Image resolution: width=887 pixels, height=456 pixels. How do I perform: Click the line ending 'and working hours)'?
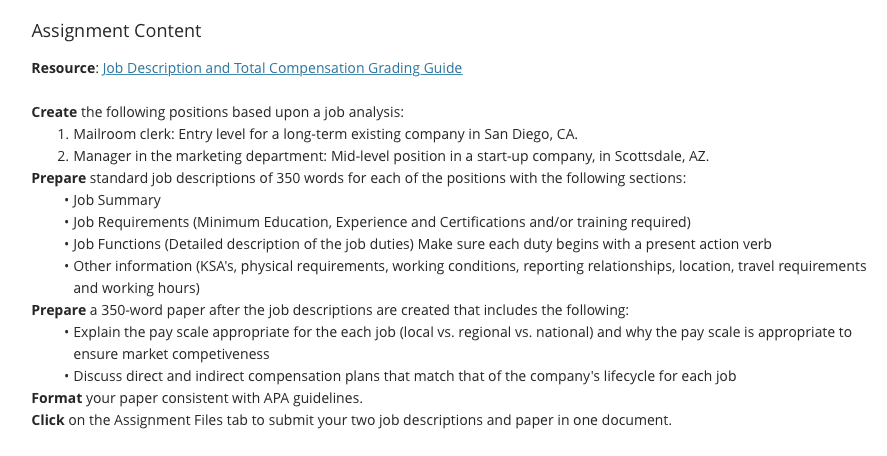[x=136, y=289]
